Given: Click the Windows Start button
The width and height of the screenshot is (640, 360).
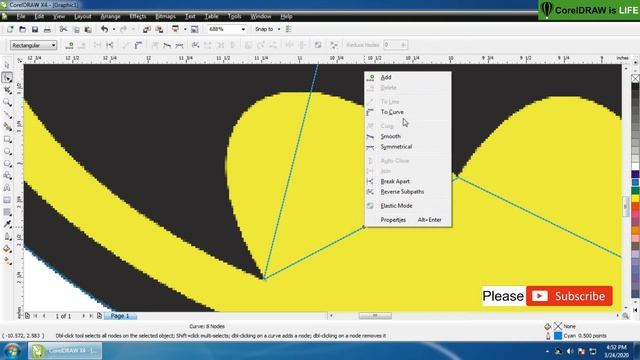Looking at the screenshot, I should tap(12, 351).
